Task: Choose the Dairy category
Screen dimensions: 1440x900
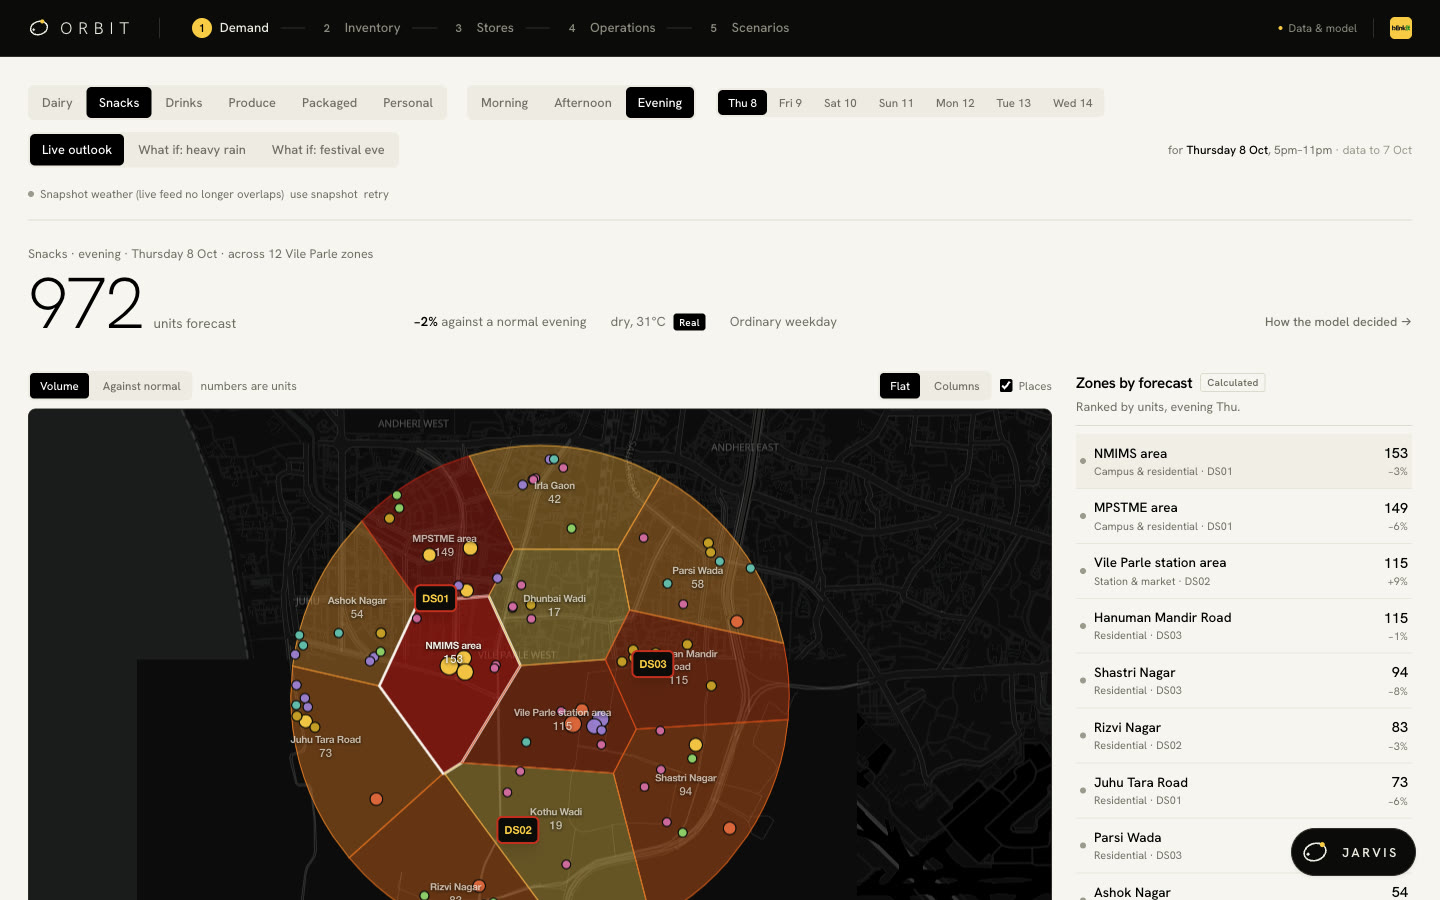Action: (x=57, y=103)
